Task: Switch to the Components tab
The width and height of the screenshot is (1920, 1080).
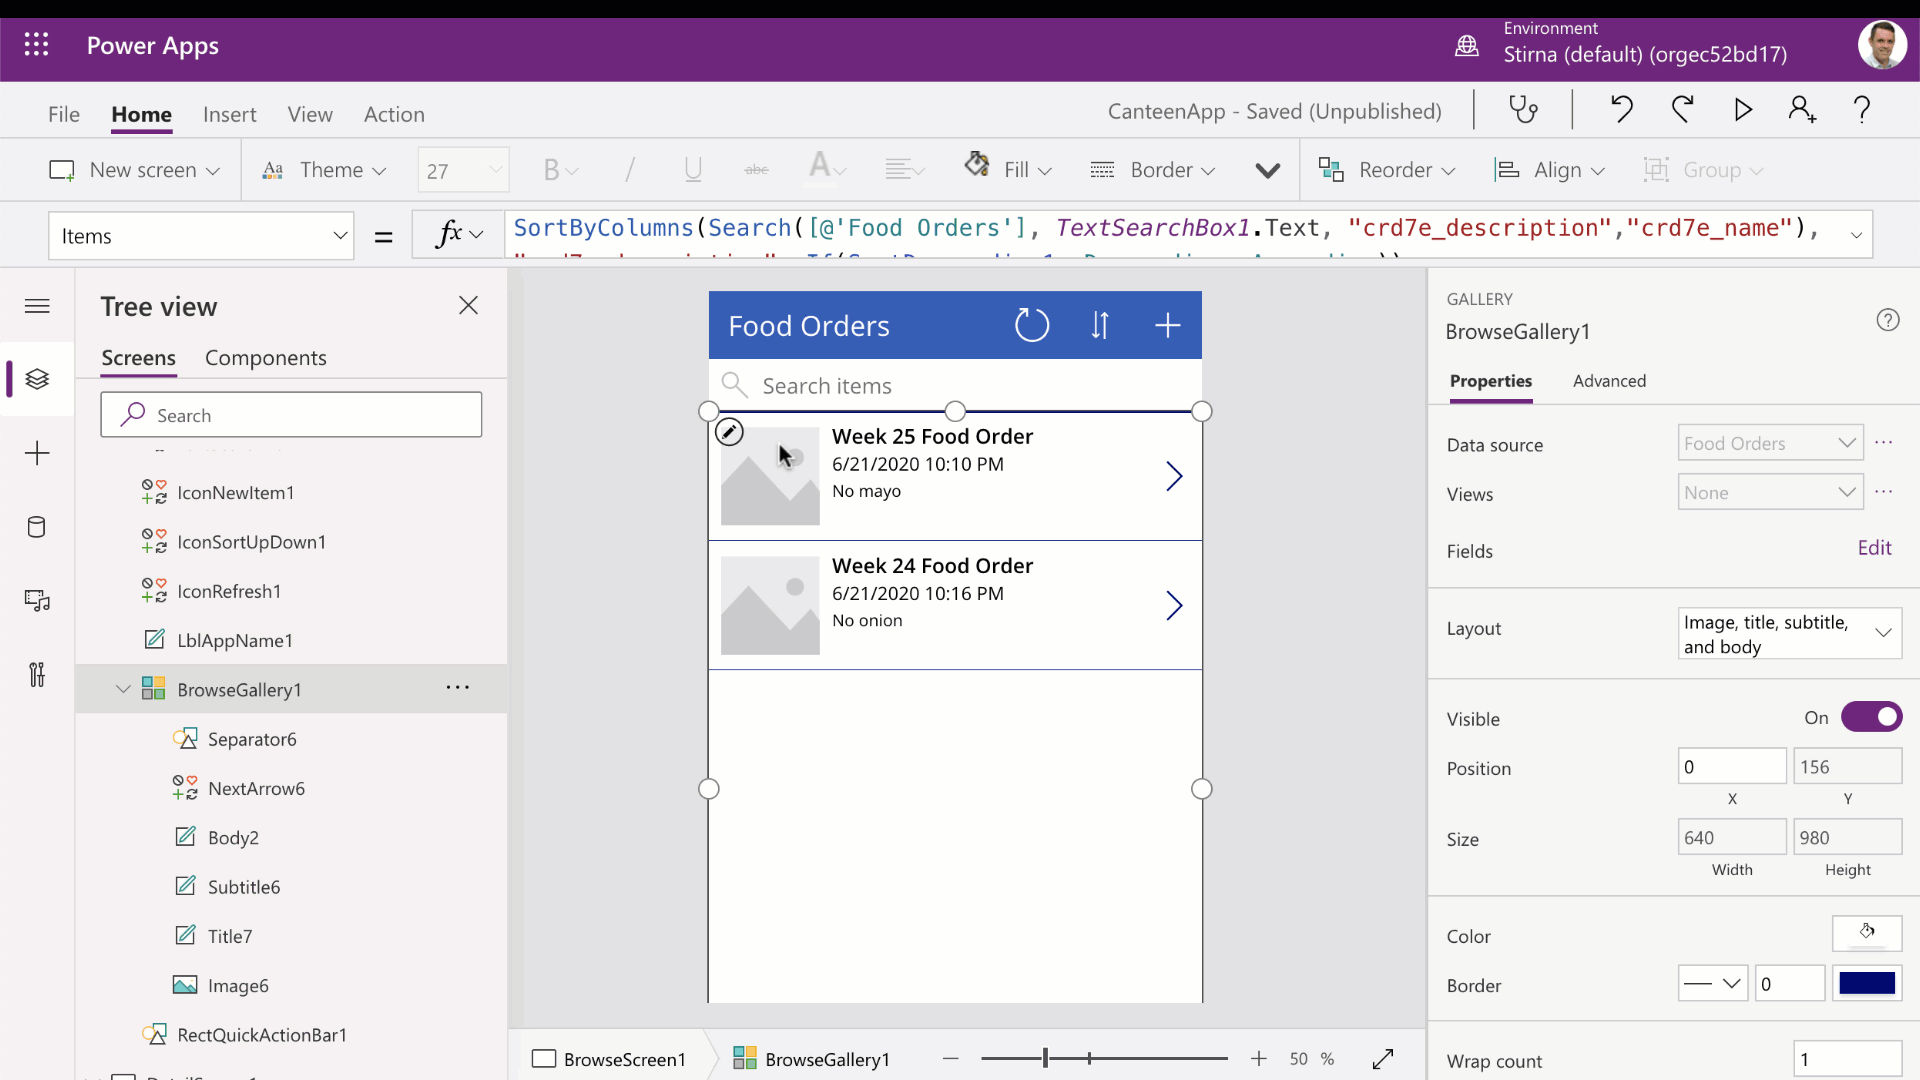Action: click(266, 358)
